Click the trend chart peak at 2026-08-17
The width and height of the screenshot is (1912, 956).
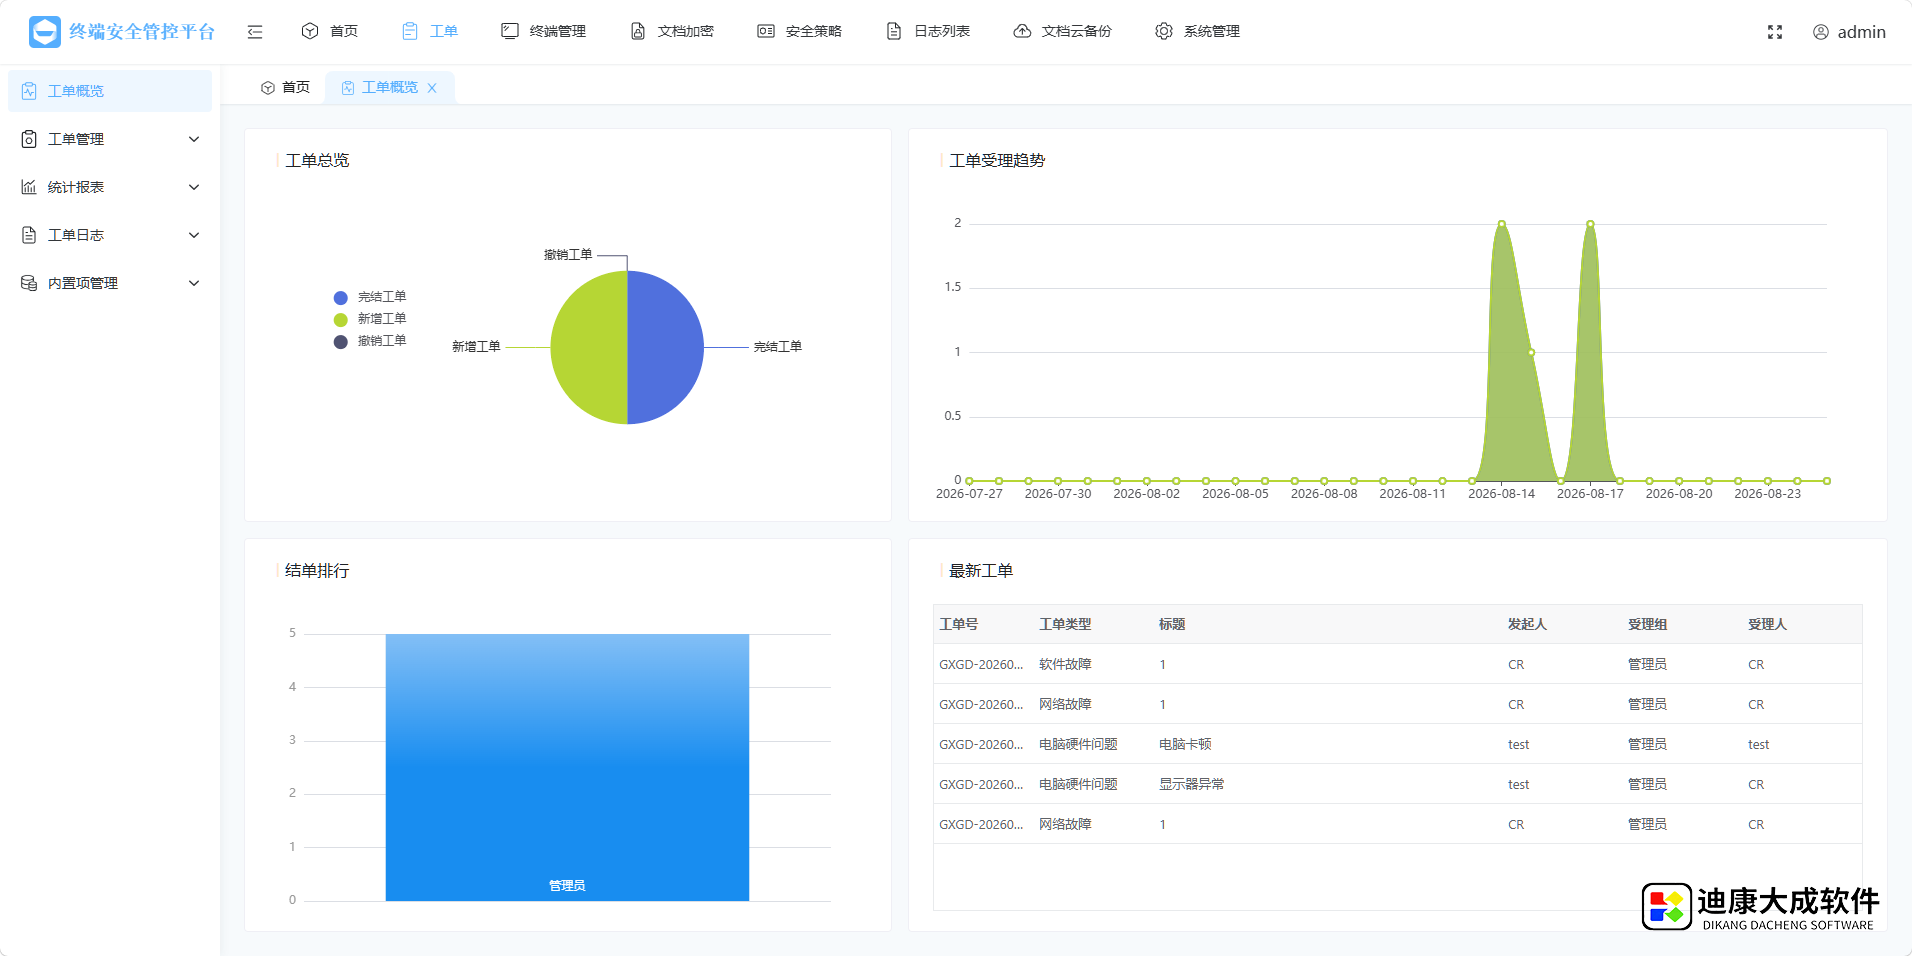(x=1590, y=224)
